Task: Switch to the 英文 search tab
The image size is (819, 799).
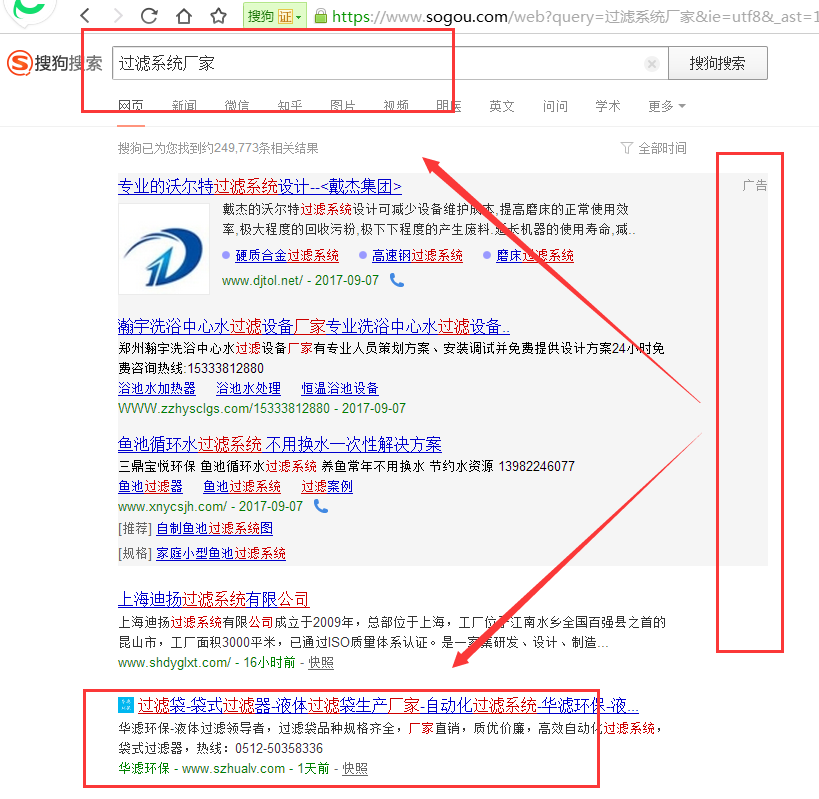Action: pos(502,106)
